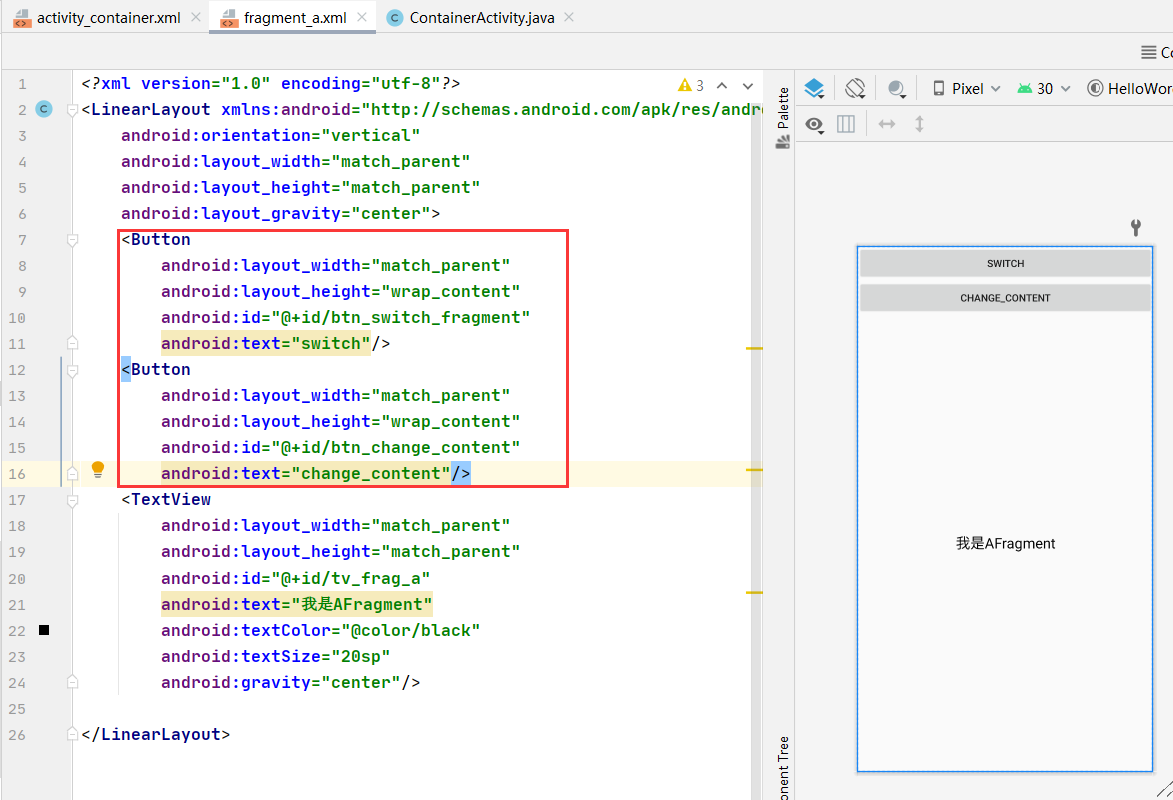Click the black color swatch on line 22

pos(44,630)
